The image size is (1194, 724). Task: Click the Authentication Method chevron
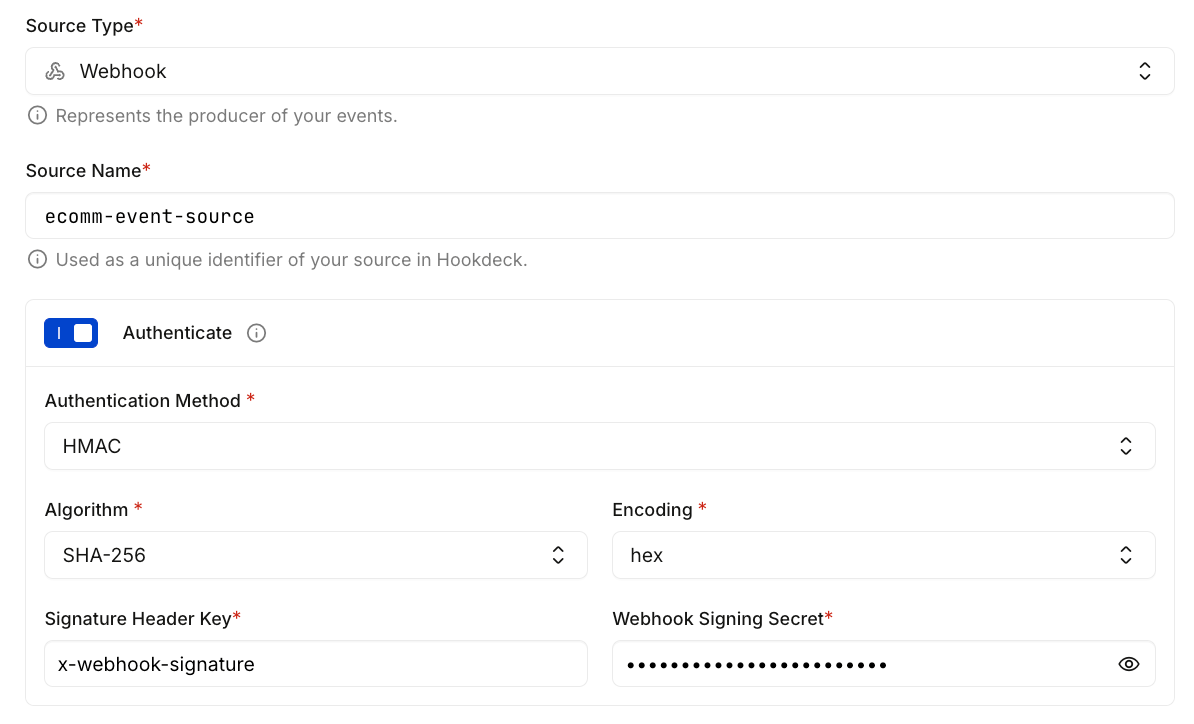pyautogui.click(x=1126, y=446)
